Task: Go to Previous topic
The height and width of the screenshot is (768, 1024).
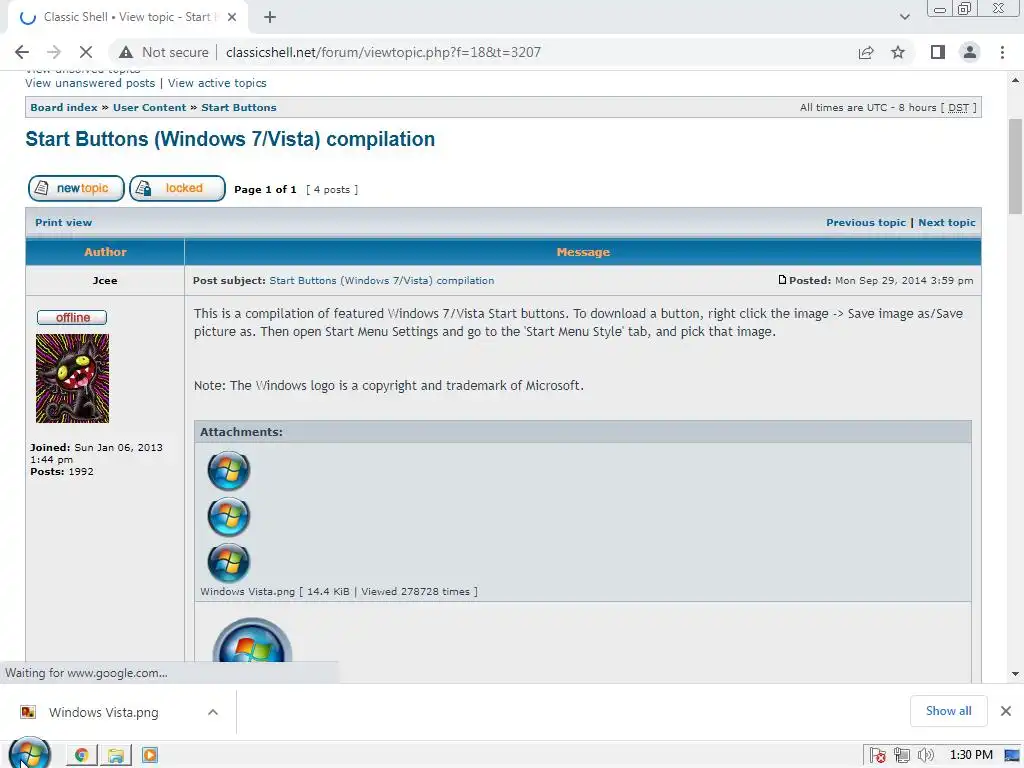Action: 865,222
